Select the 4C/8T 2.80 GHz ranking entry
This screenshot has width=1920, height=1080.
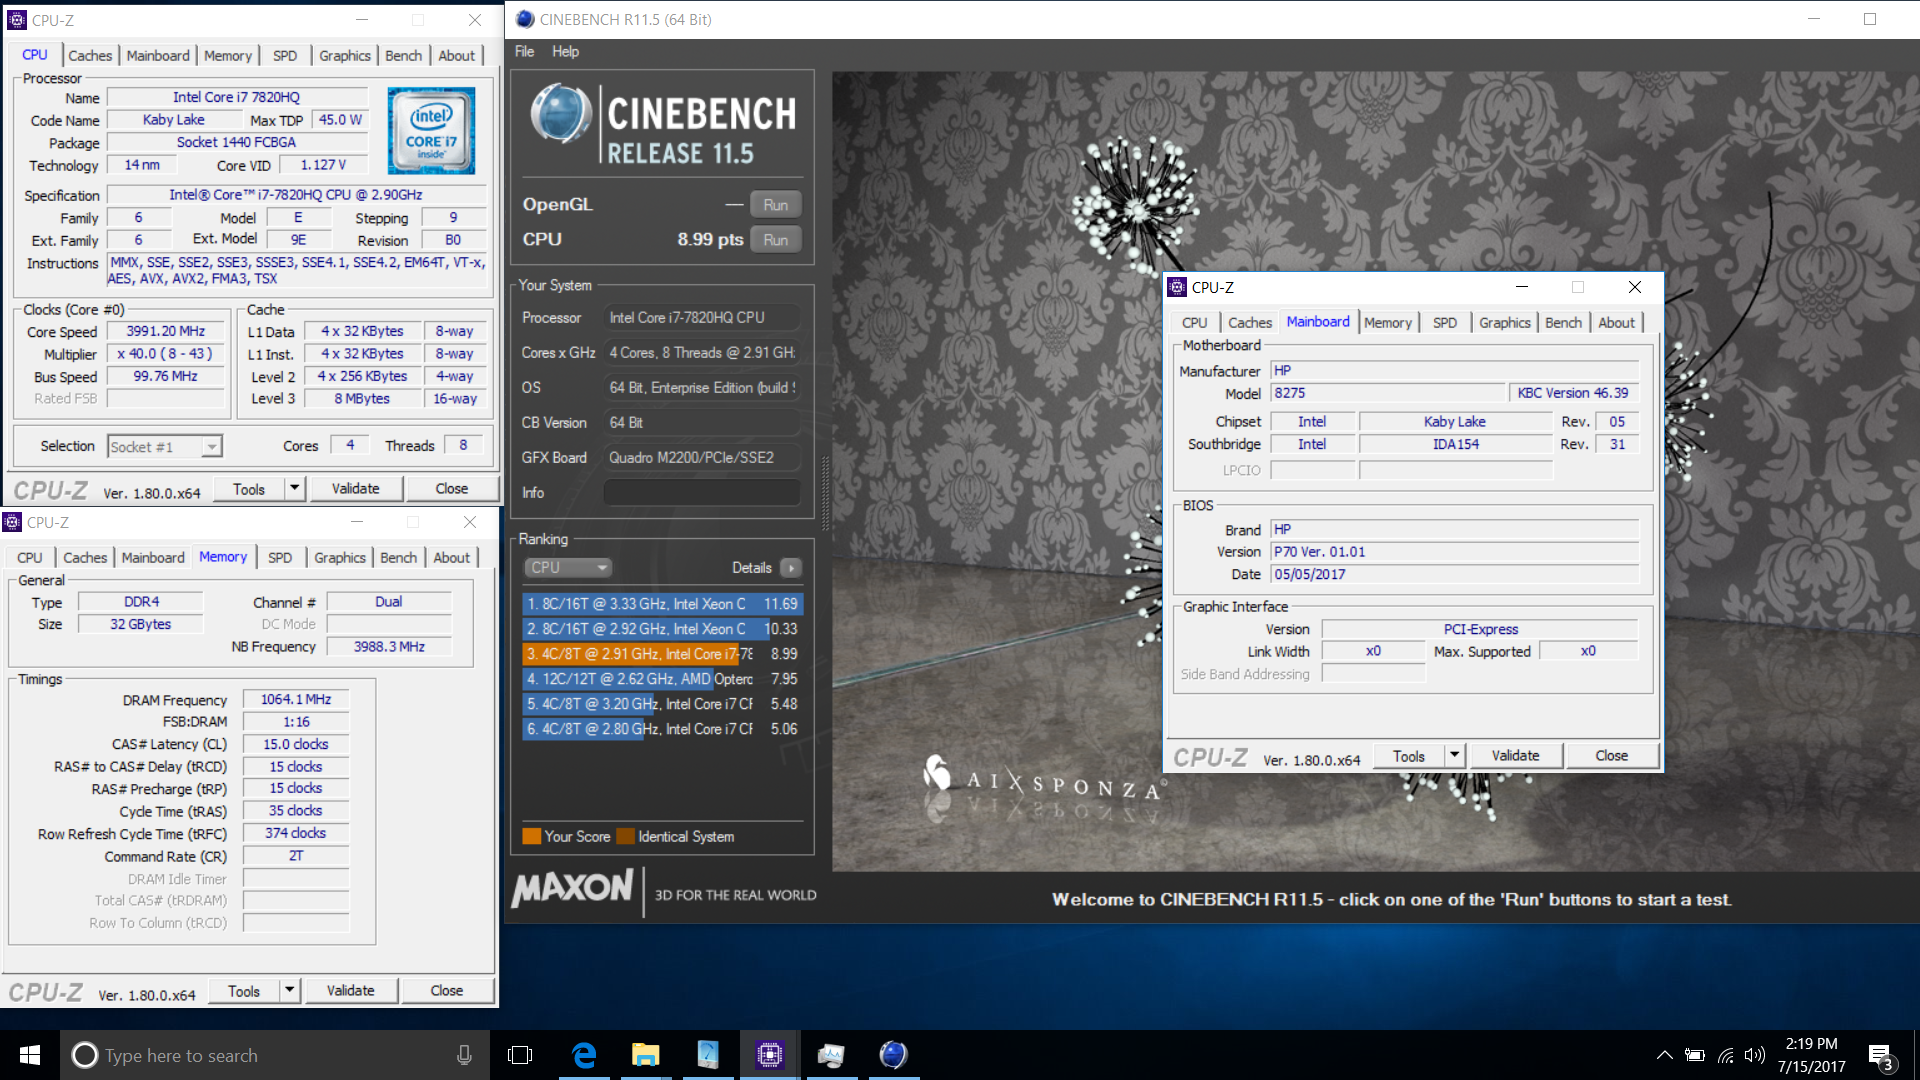tap(662, 729)
